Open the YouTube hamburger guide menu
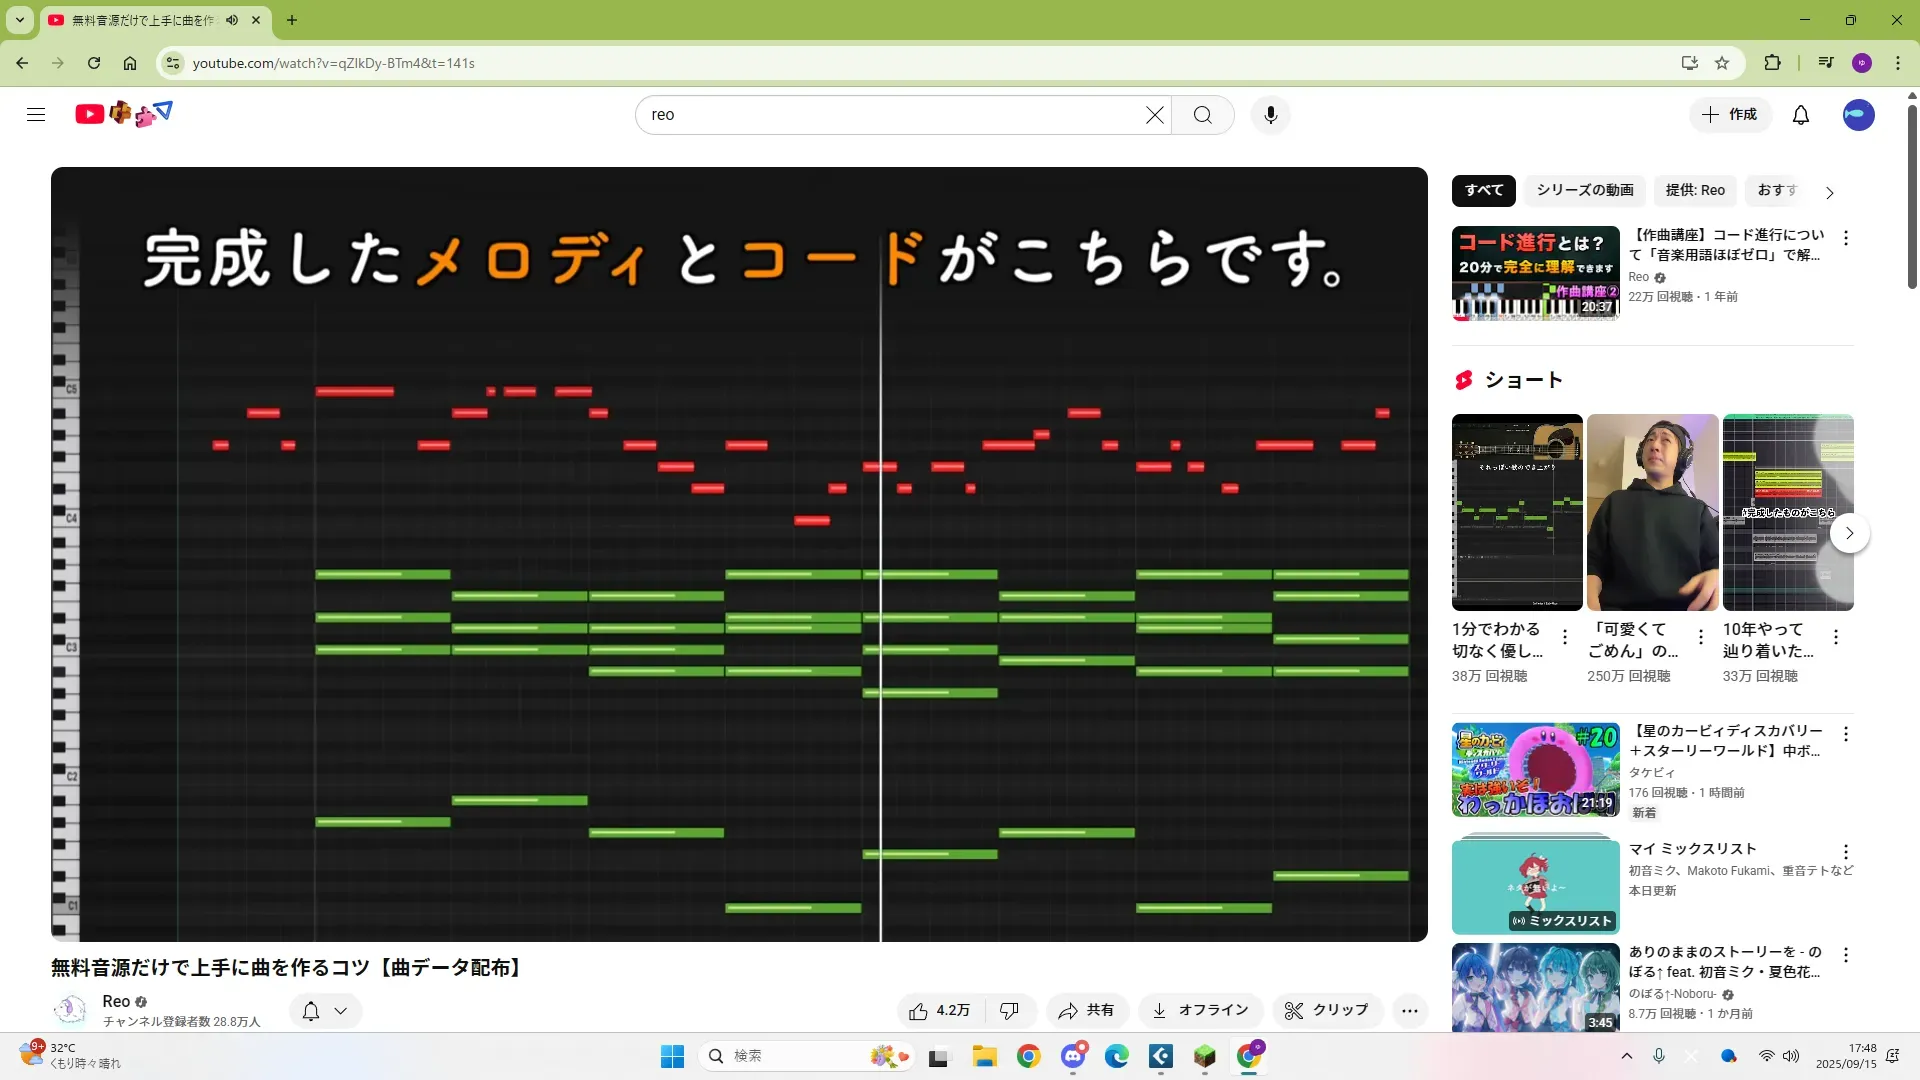1920x1080 pixels. pyautogui.click(x=36, y=114)
